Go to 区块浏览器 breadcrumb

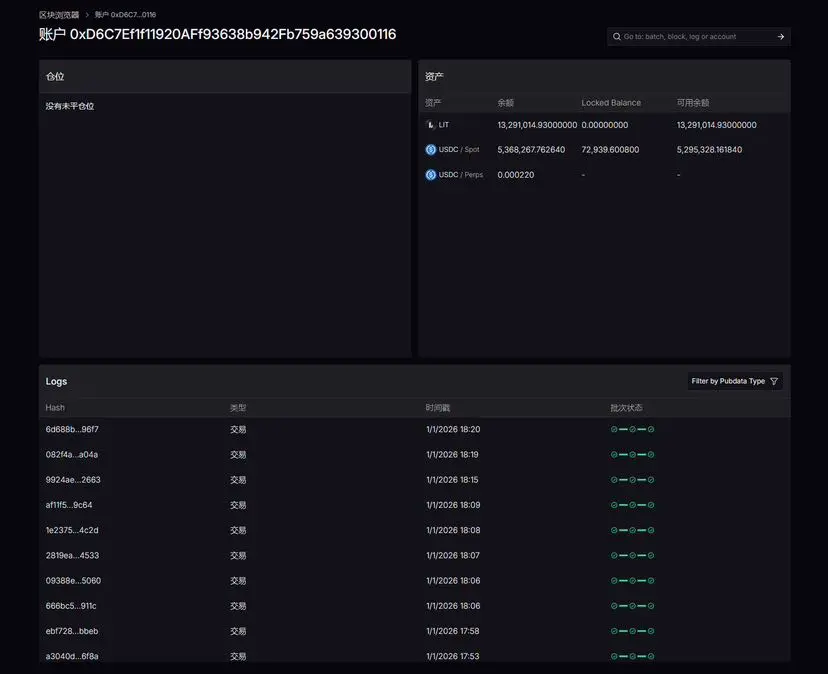coord(59,15)
